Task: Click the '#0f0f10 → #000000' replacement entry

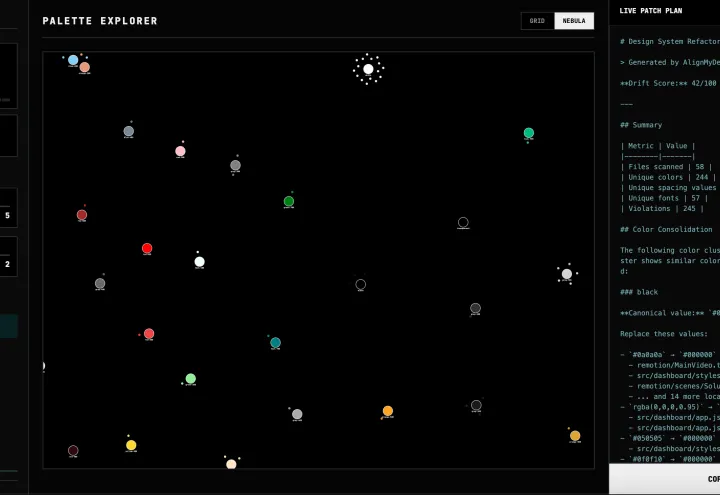Action: [x=669, y=459]
